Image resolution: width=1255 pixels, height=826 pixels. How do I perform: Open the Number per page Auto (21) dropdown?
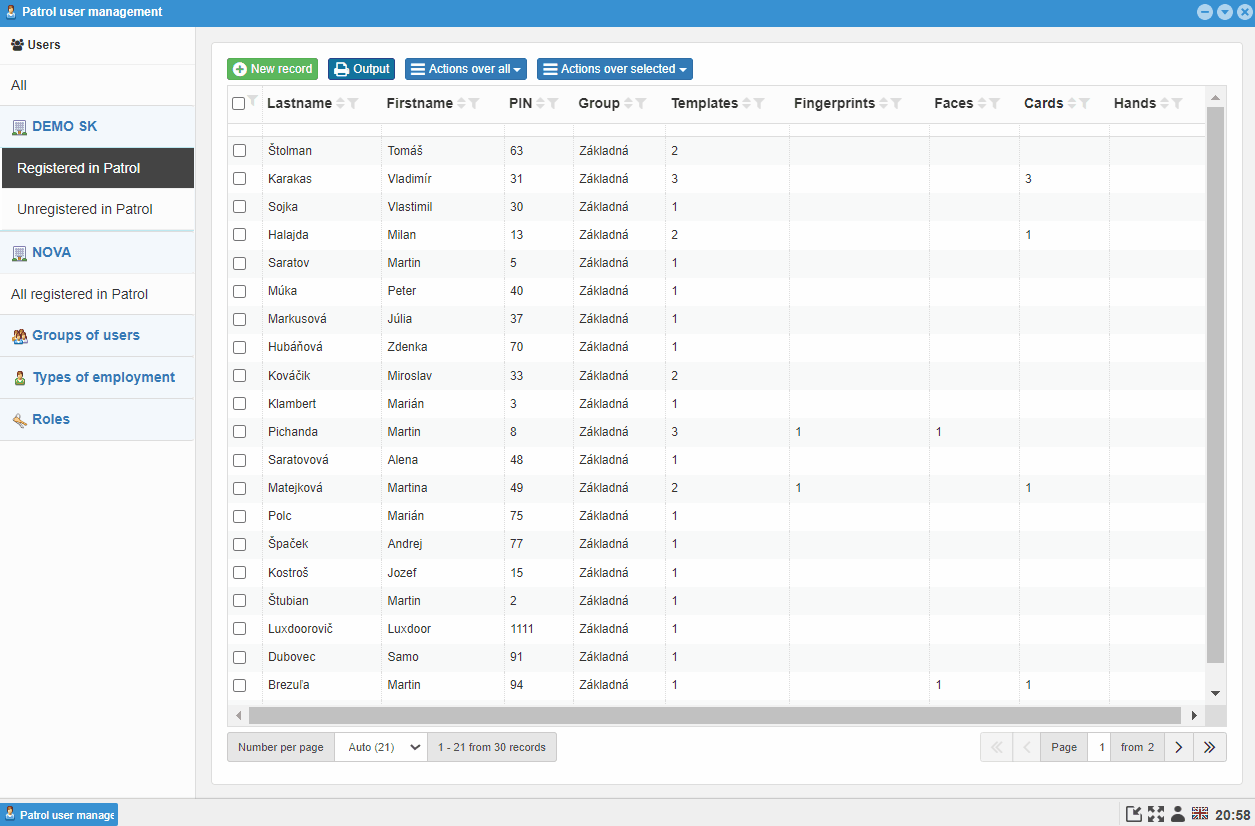[381, 747]
